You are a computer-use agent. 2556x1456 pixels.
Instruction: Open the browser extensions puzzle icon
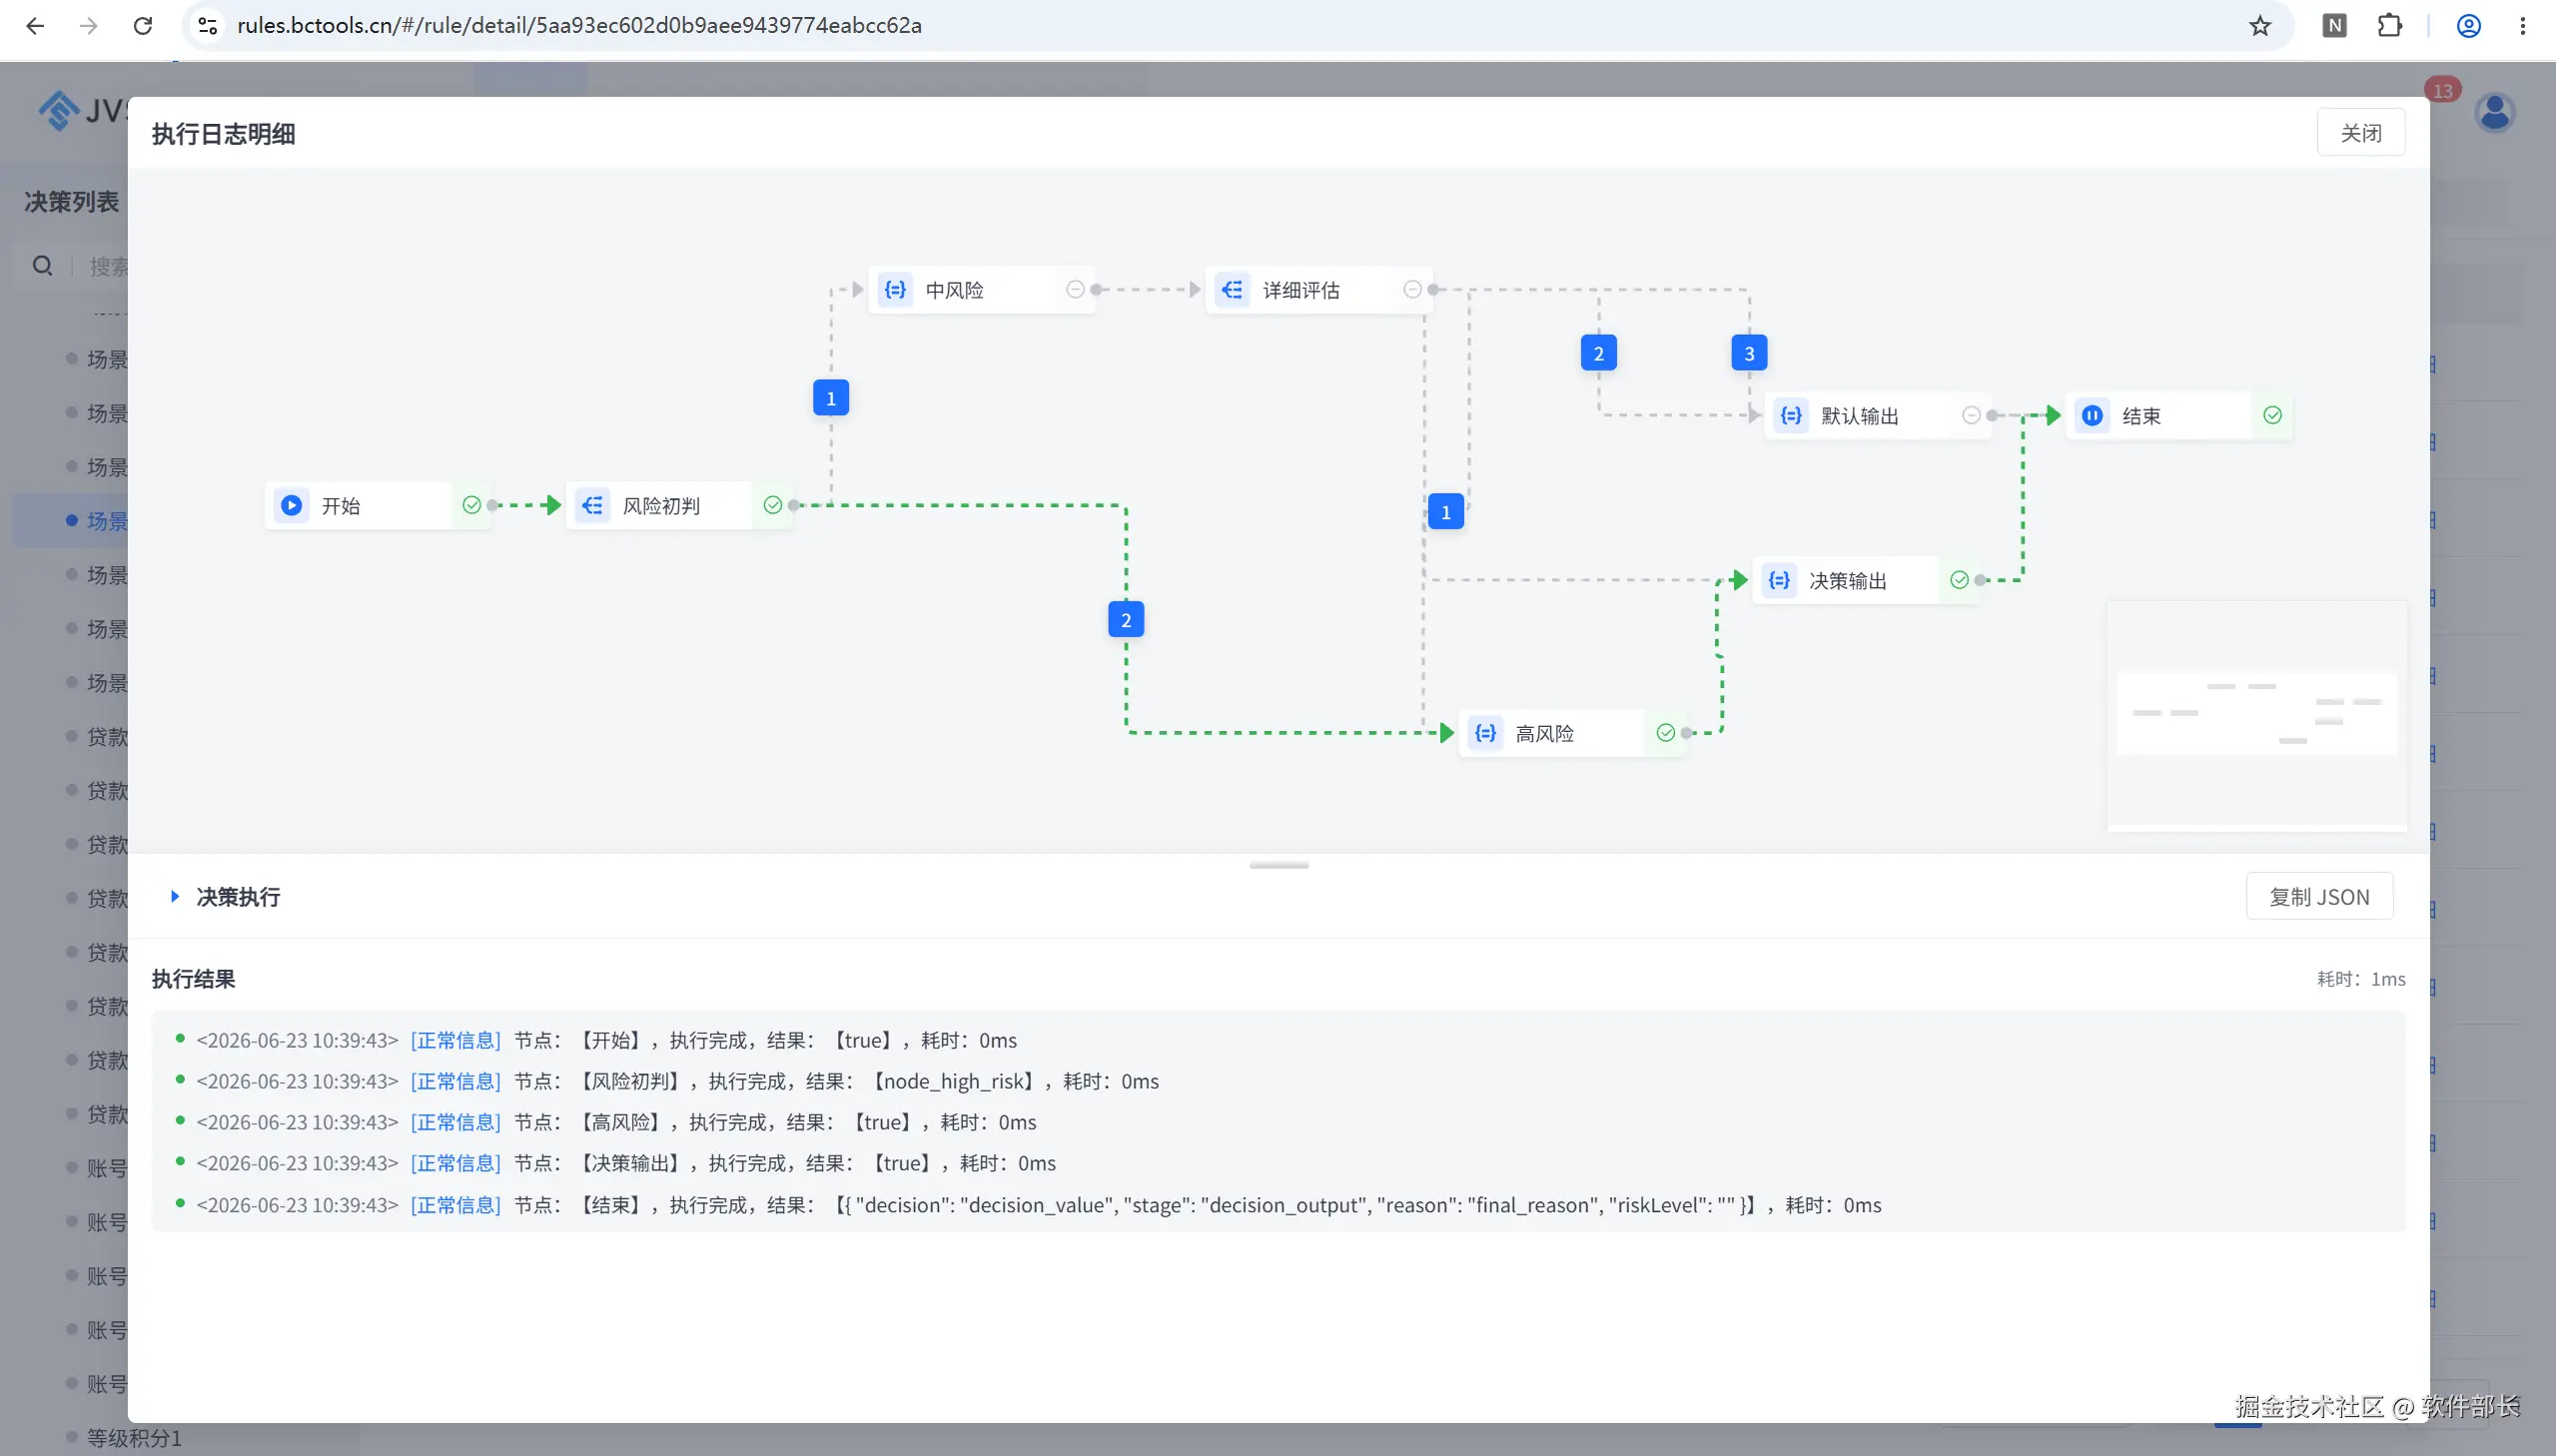point(2389,26)
